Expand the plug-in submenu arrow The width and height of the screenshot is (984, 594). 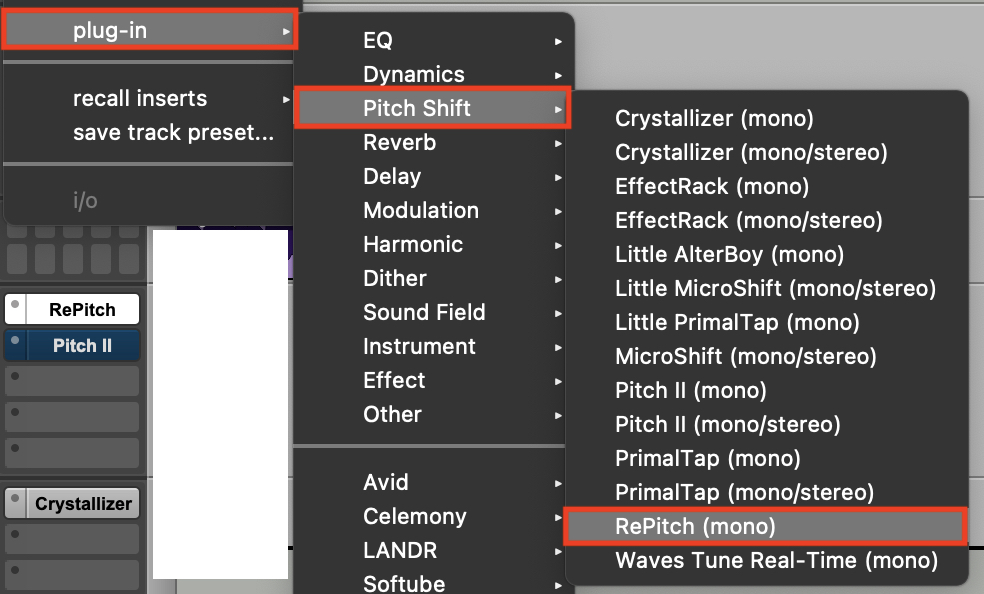[286, 31]
